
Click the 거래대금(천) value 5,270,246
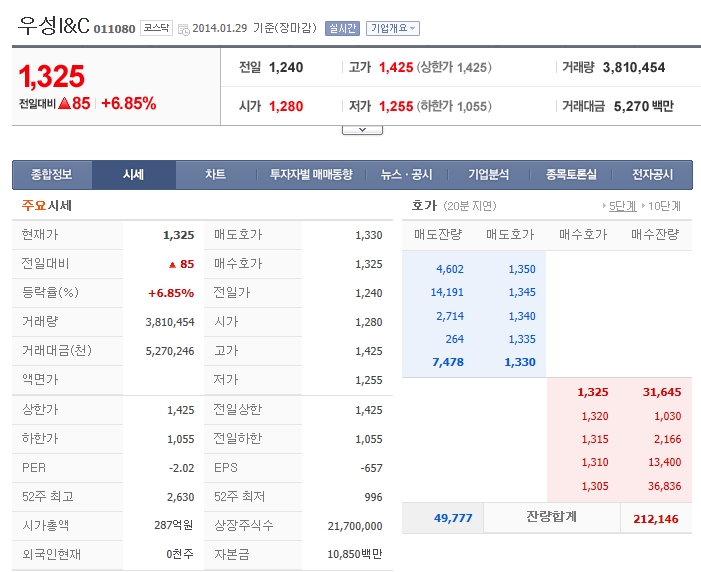170,351
